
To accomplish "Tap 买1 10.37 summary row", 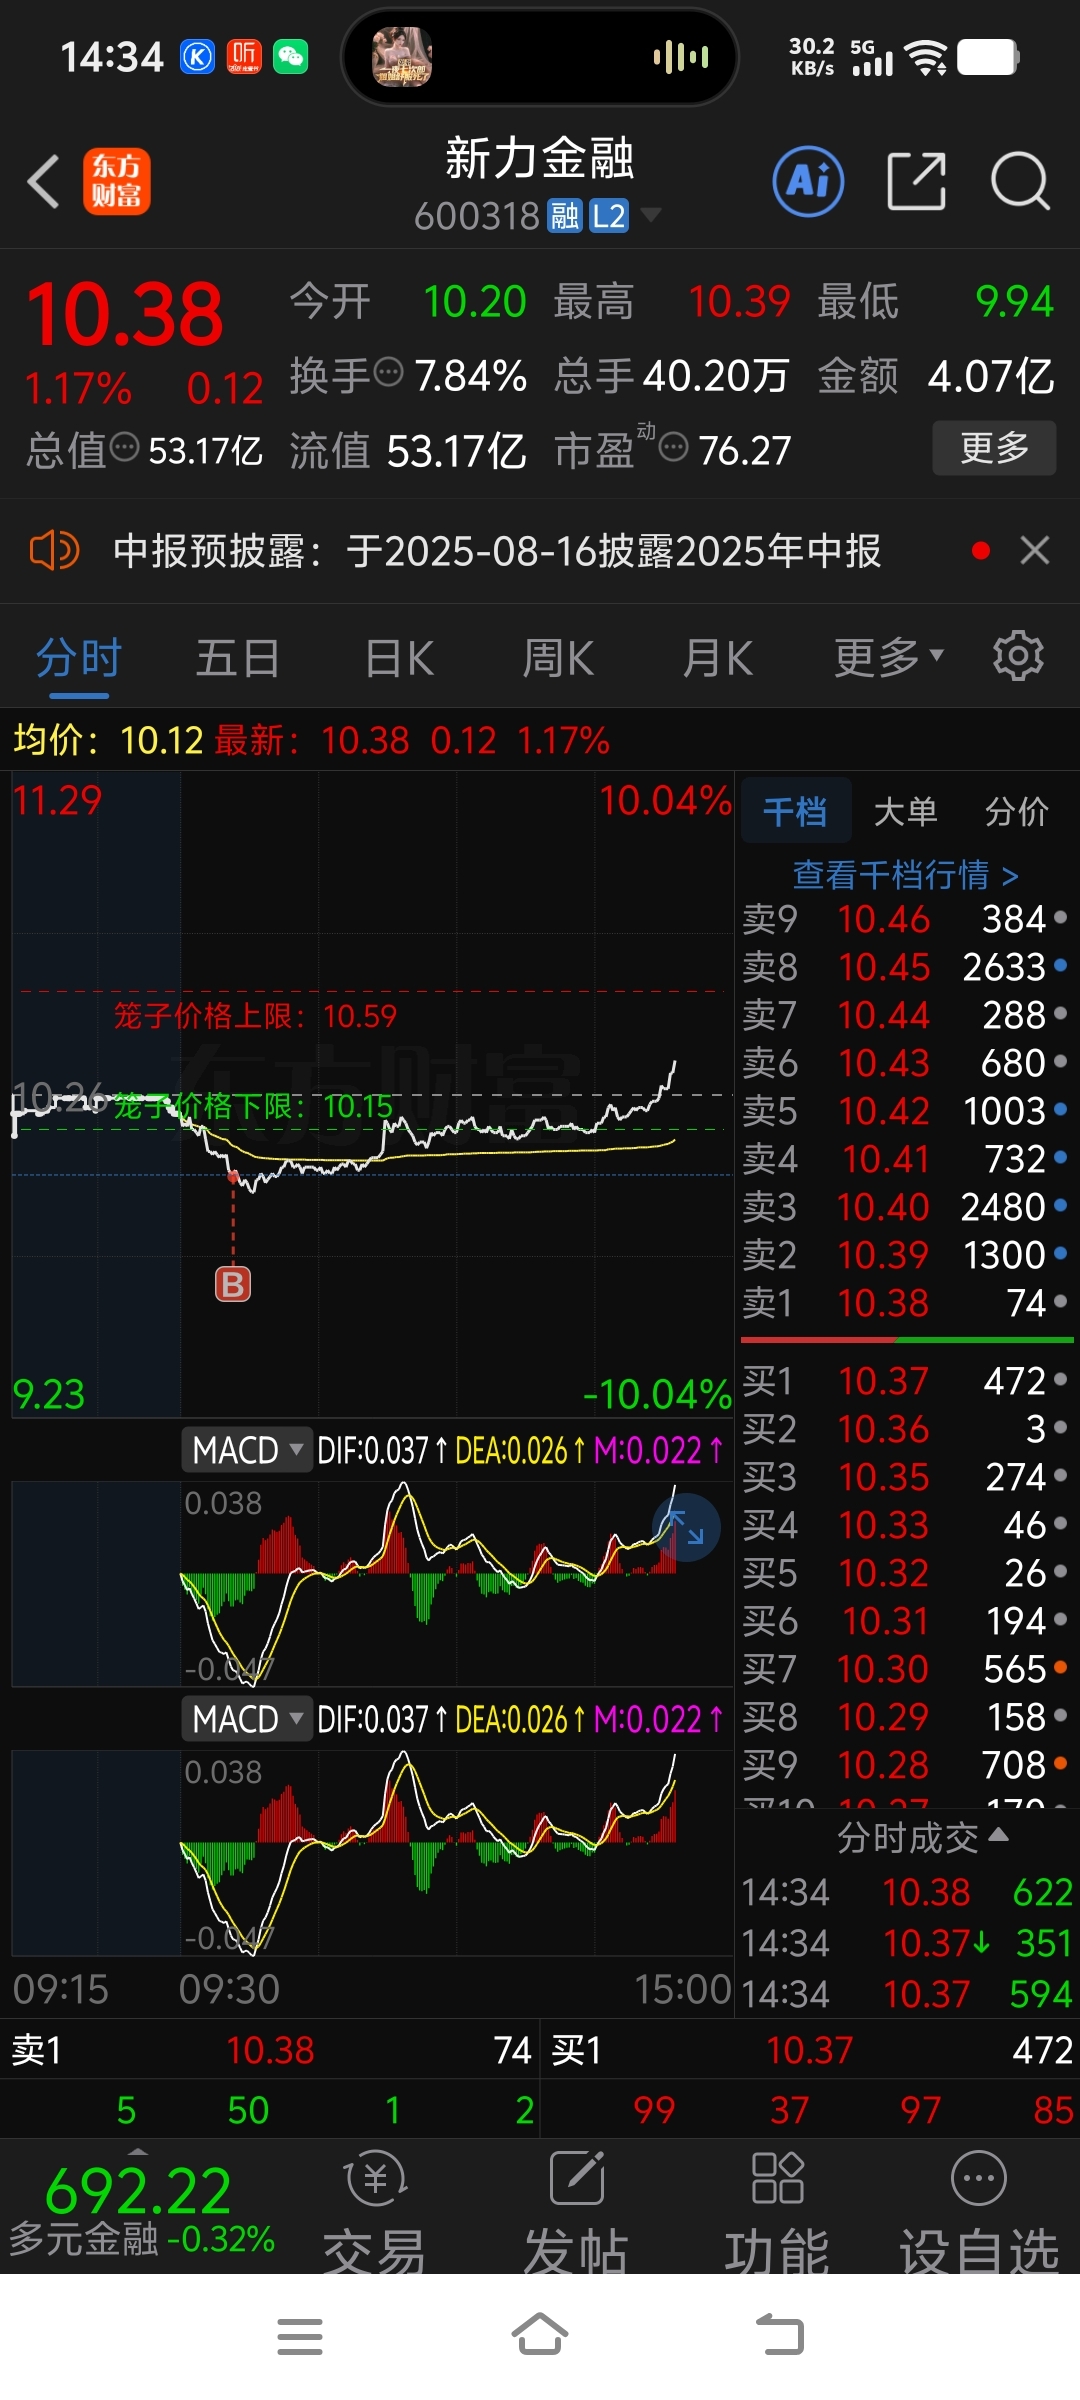I will [812, 2050].
